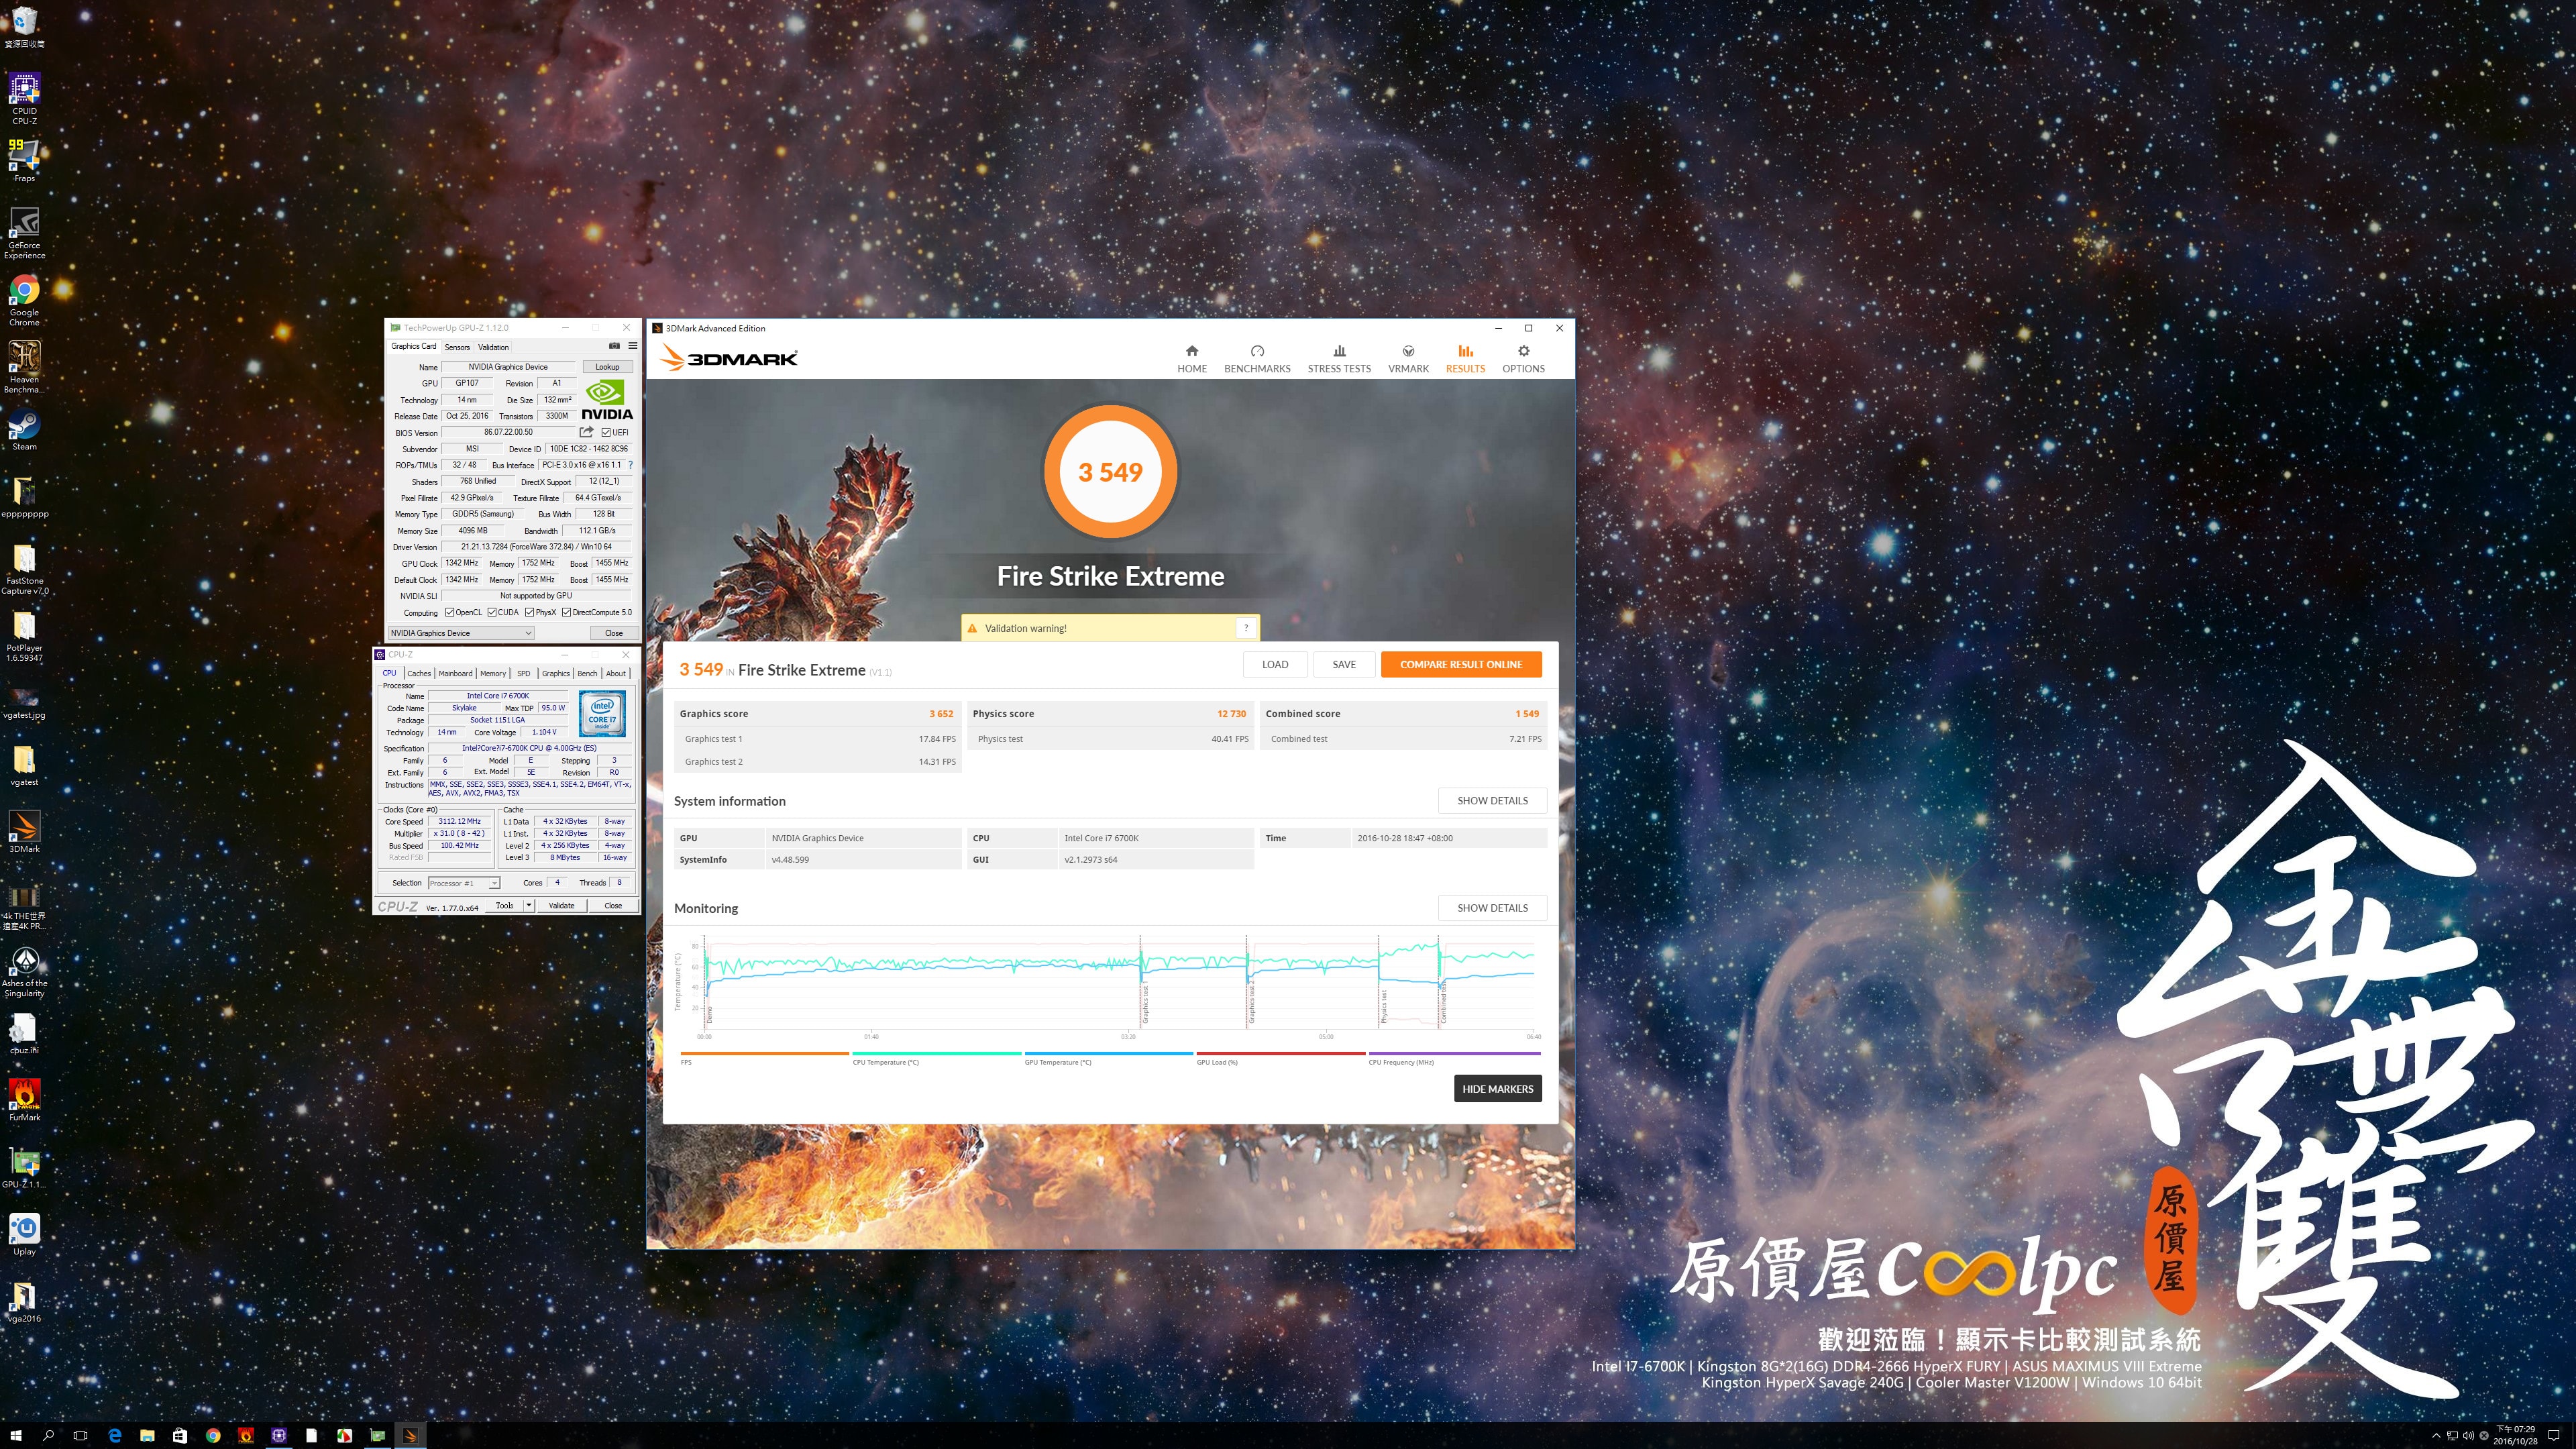This screenshot has height=1449, width=2576.
Task: Open Action Center notifications icon
Action: point(2554,1436)
